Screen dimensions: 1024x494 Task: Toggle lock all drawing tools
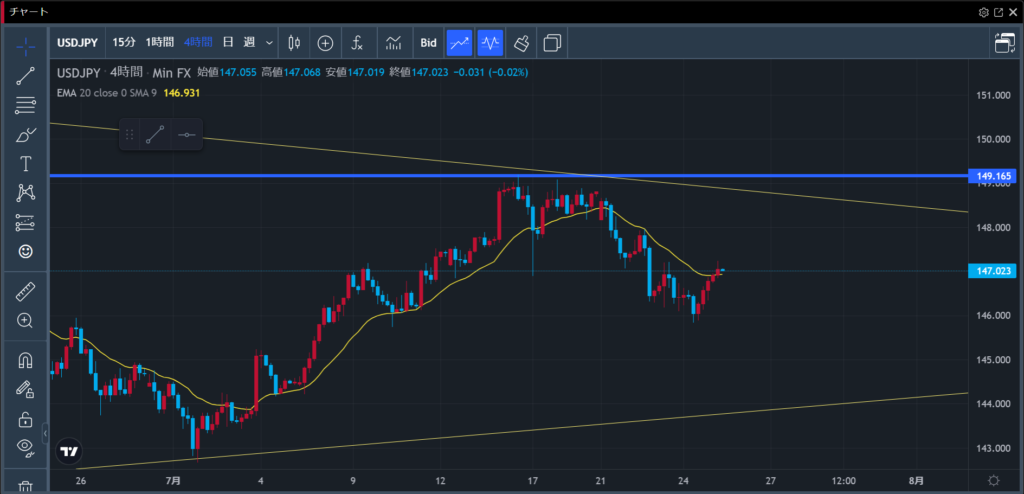(25, 419)
